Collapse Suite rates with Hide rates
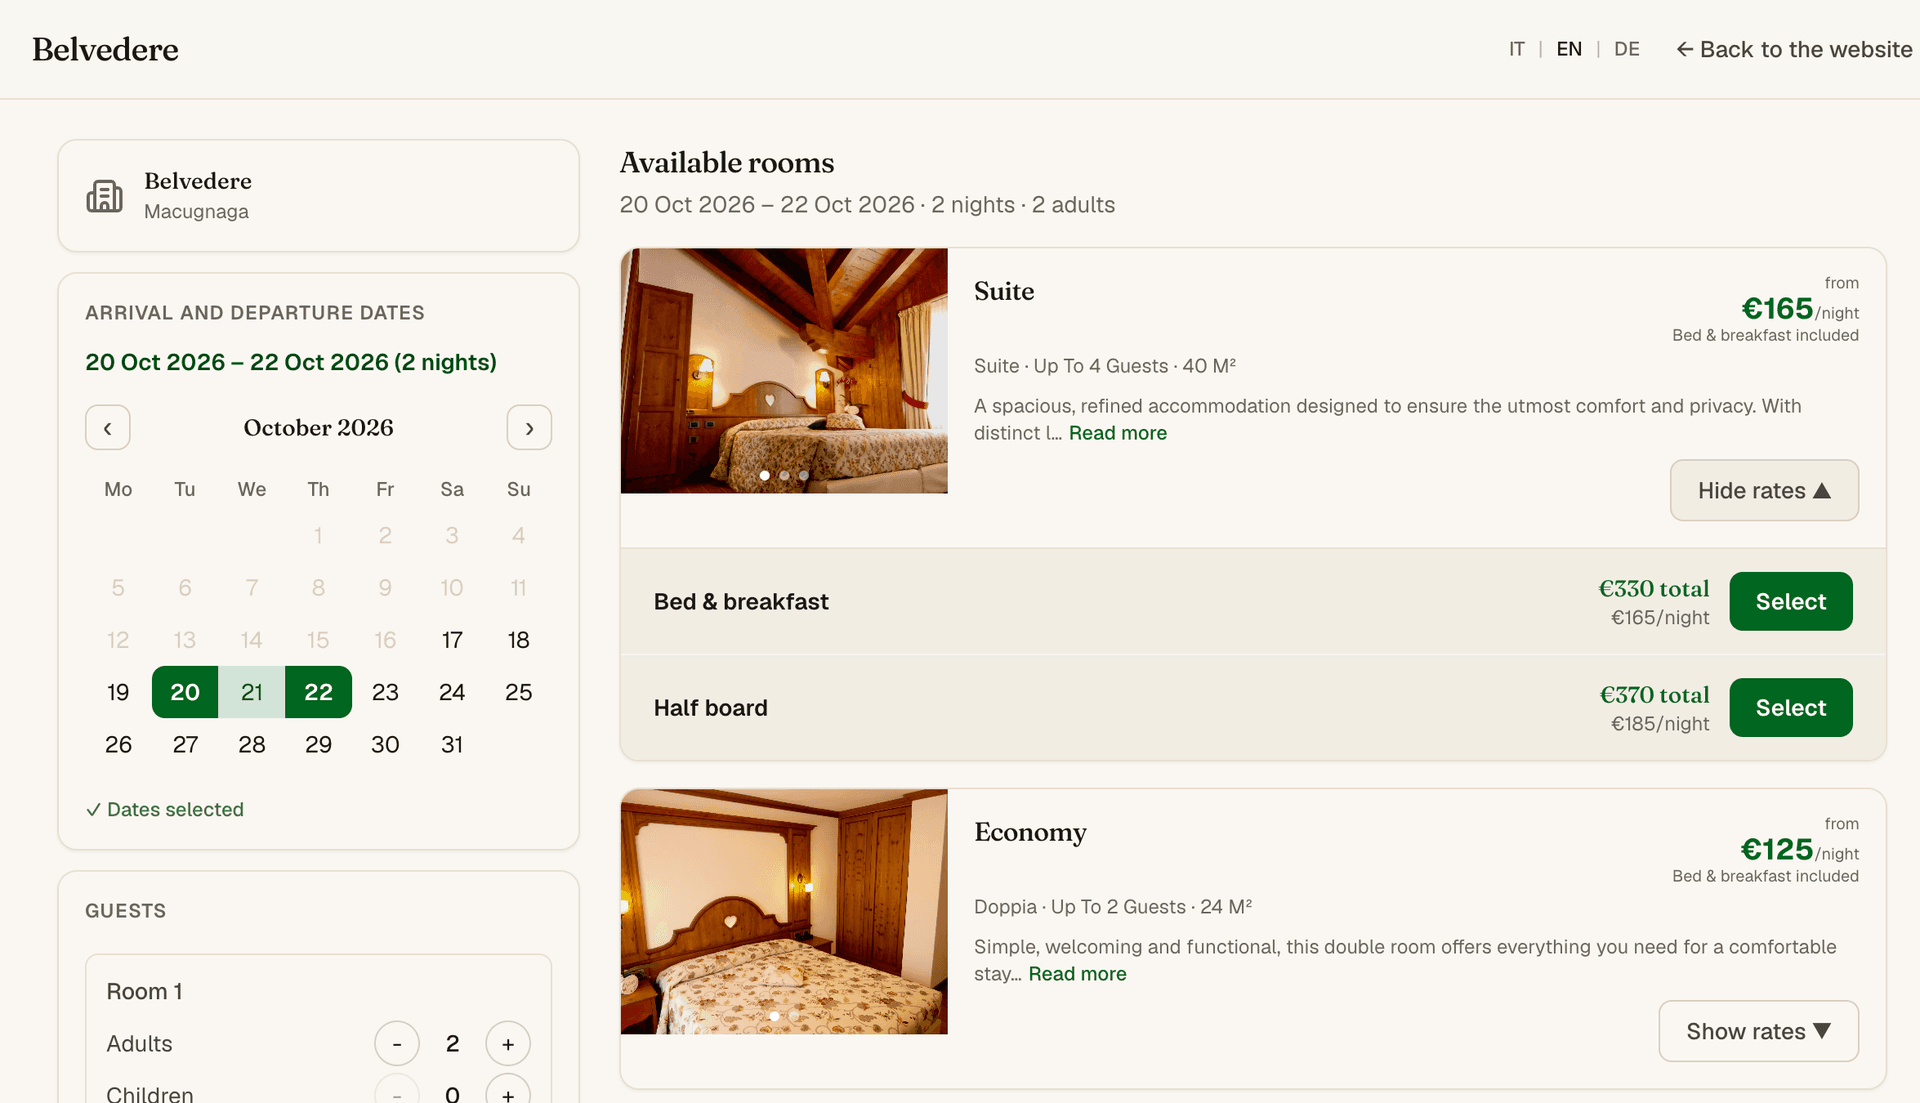Viewport: 1920px width, 1103px height. [x=1764, y=490]
